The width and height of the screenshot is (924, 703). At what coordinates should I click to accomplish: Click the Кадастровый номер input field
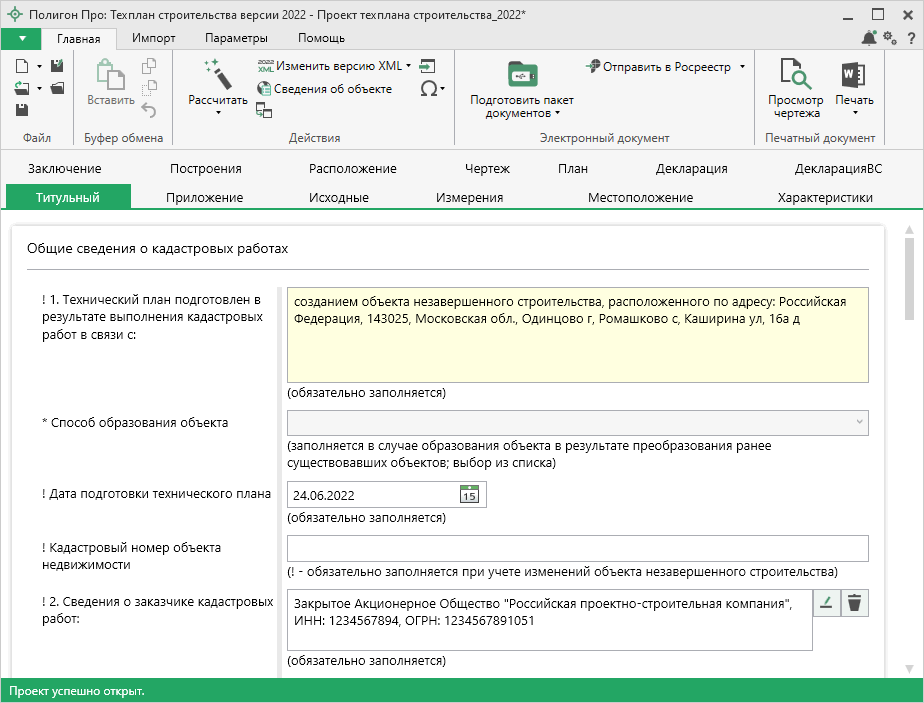(x=577, y=549)
